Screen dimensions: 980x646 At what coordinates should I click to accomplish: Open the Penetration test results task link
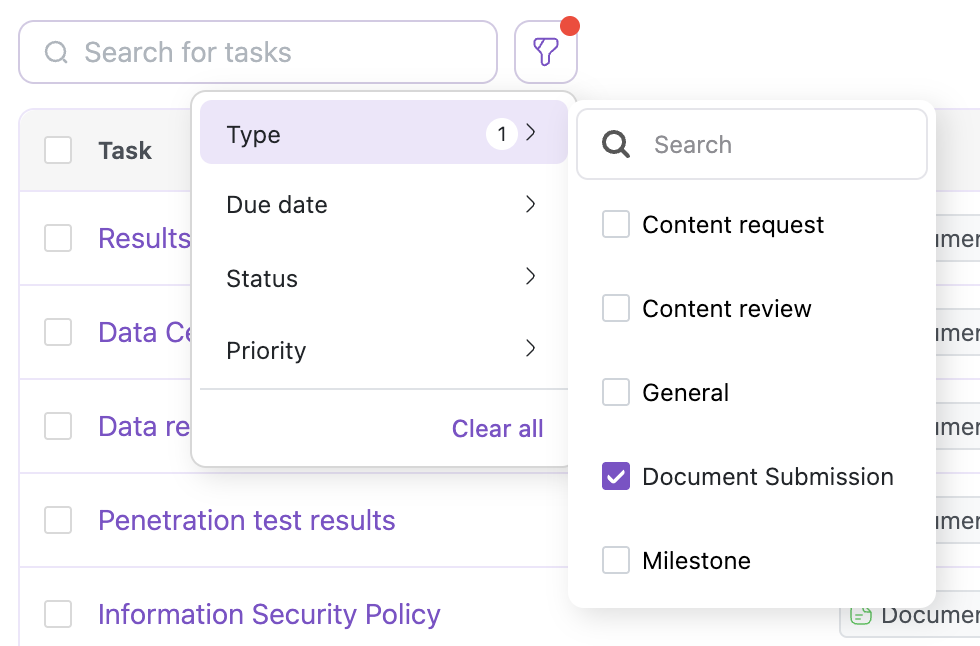246,521
